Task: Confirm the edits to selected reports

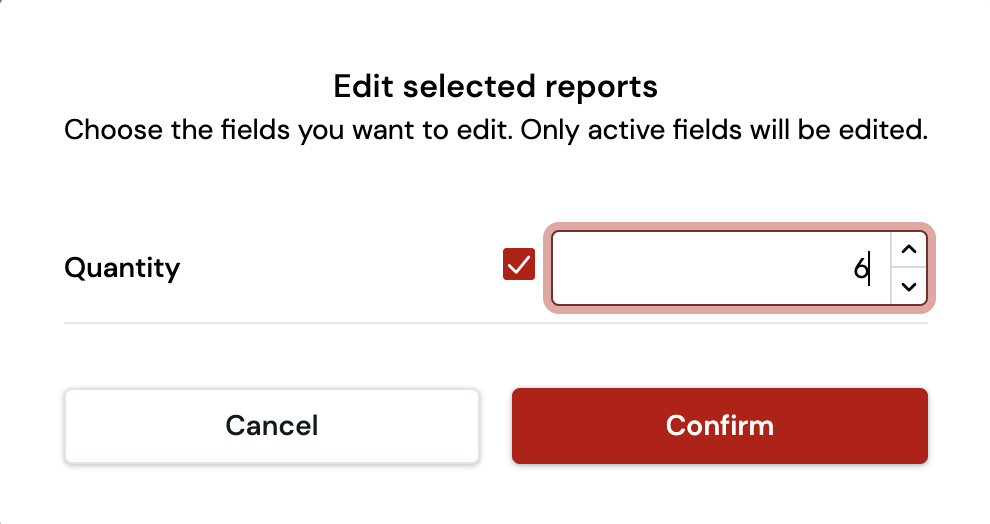Action: pos(719,426)
